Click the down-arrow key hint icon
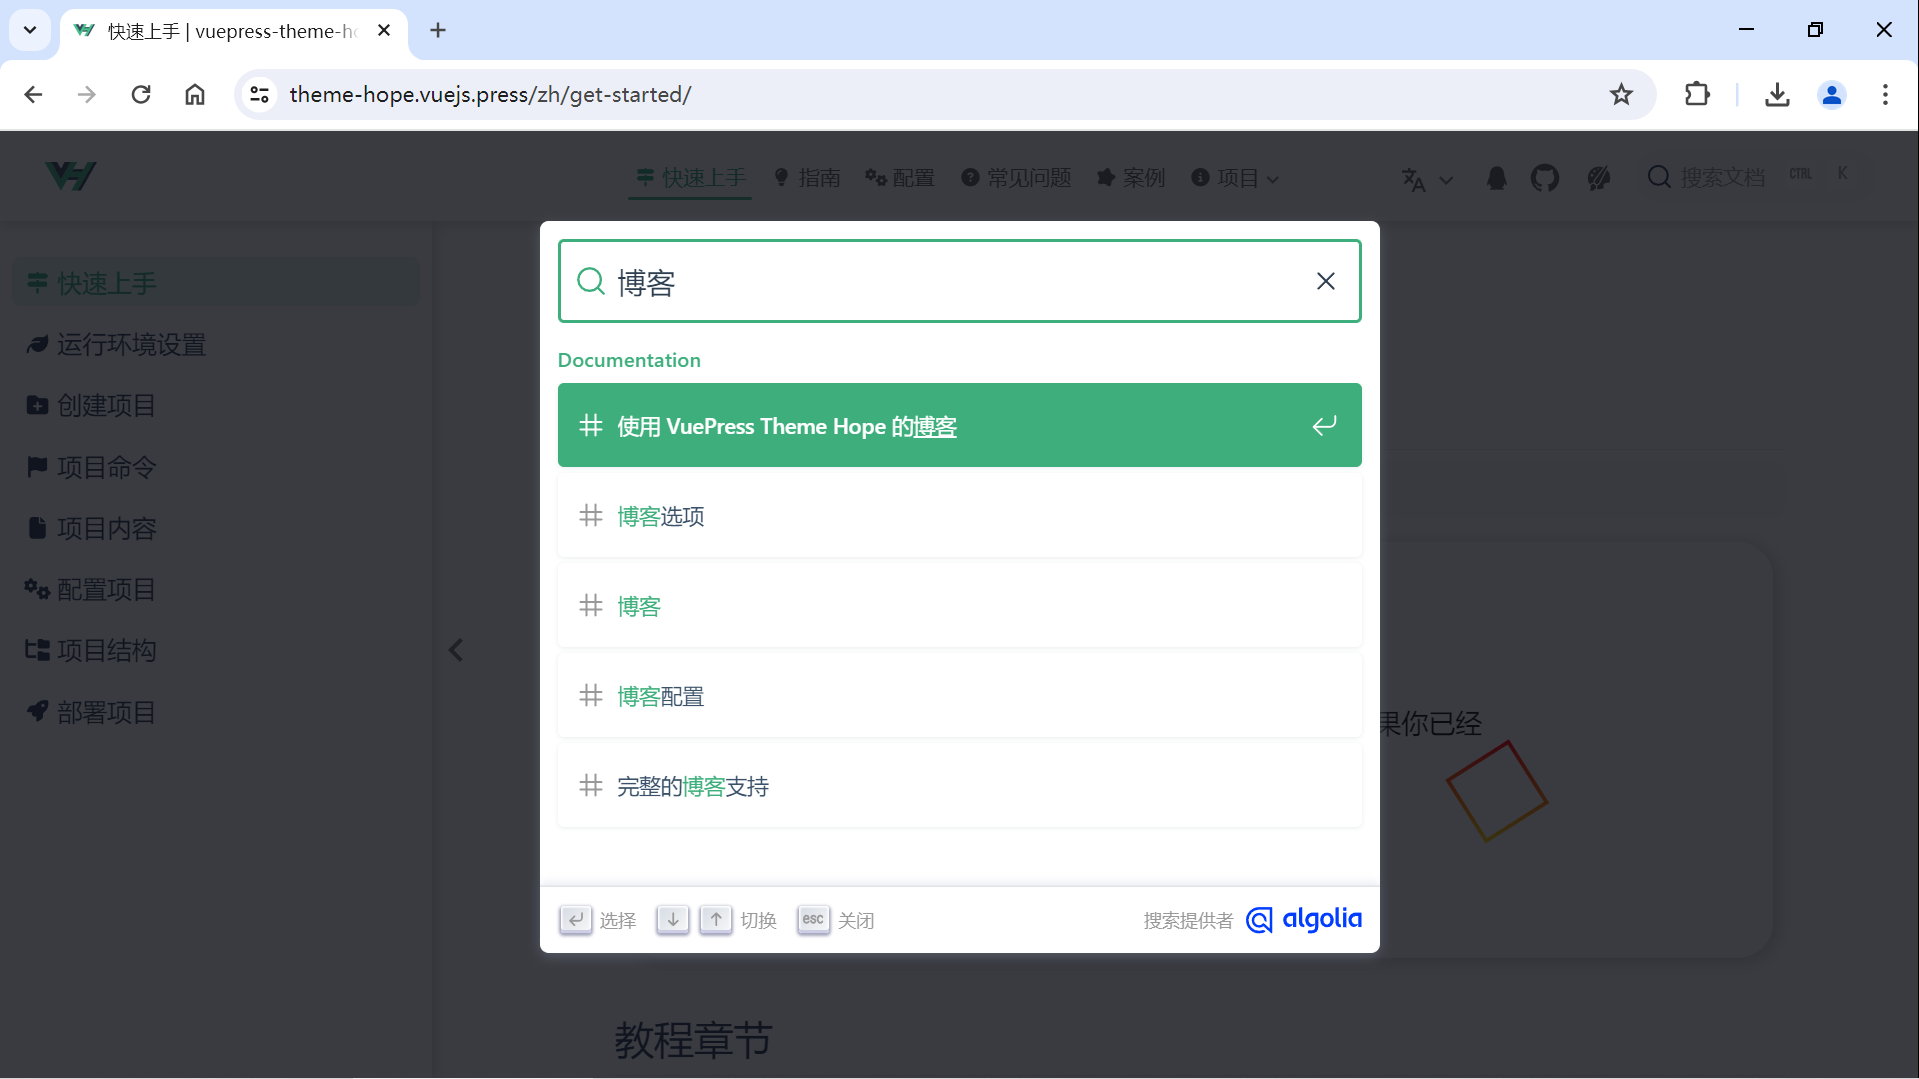 673,919
